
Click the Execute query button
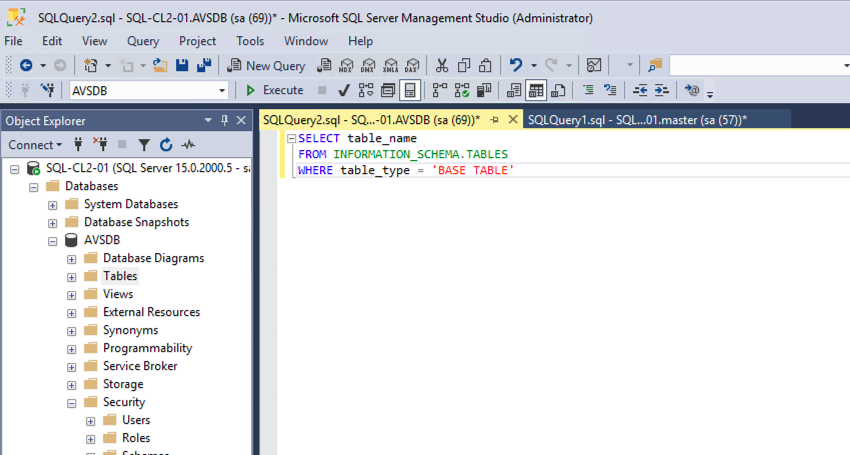point(275,90)
